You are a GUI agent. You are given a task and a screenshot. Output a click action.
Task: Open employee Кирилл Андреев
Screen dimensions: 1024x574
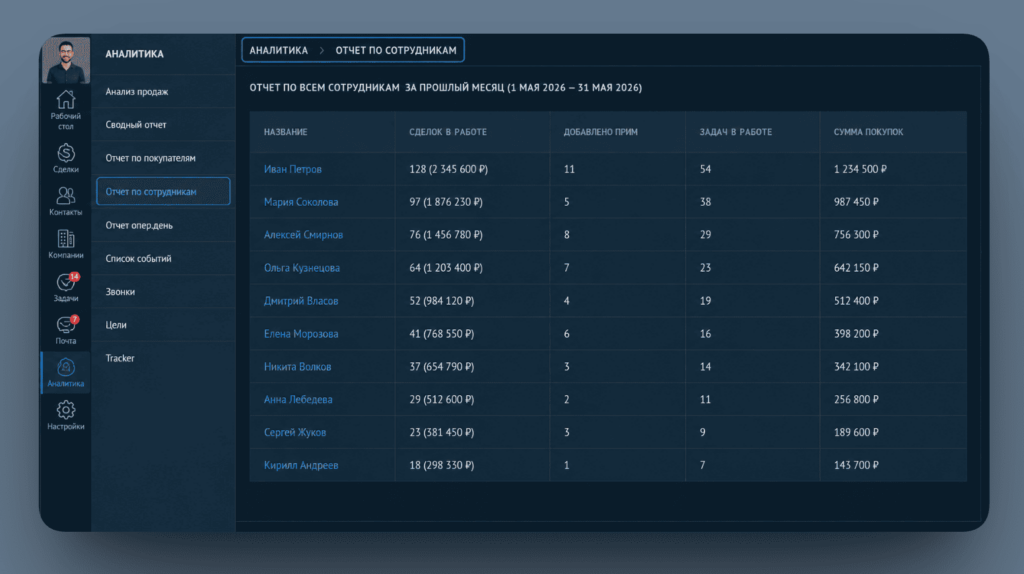301,465
